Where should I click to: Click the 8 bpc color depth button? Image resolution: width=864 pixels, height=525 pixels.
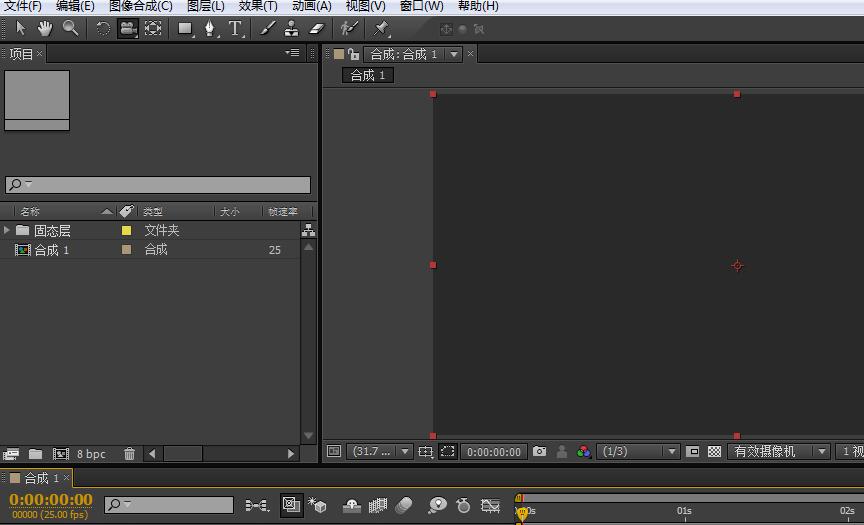pos(91,454)
